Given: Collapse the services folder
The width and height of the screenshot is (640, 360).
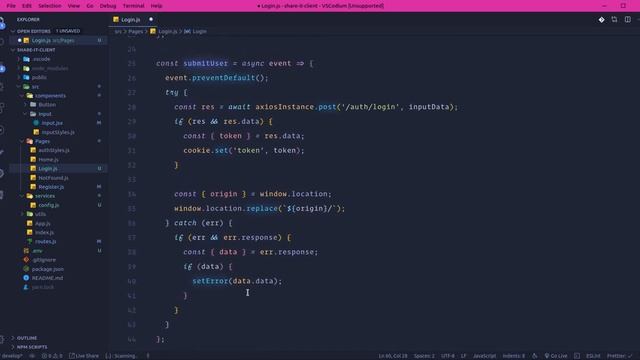Looking at the screenshot, I should [x=45, y=196].
